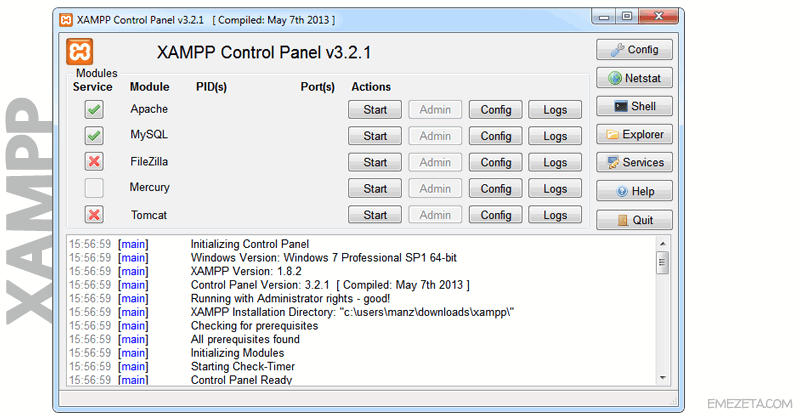The width and height of the screenshot is (800, 419).
Task: Click the MySQL module name
Action: pos(149,135)
